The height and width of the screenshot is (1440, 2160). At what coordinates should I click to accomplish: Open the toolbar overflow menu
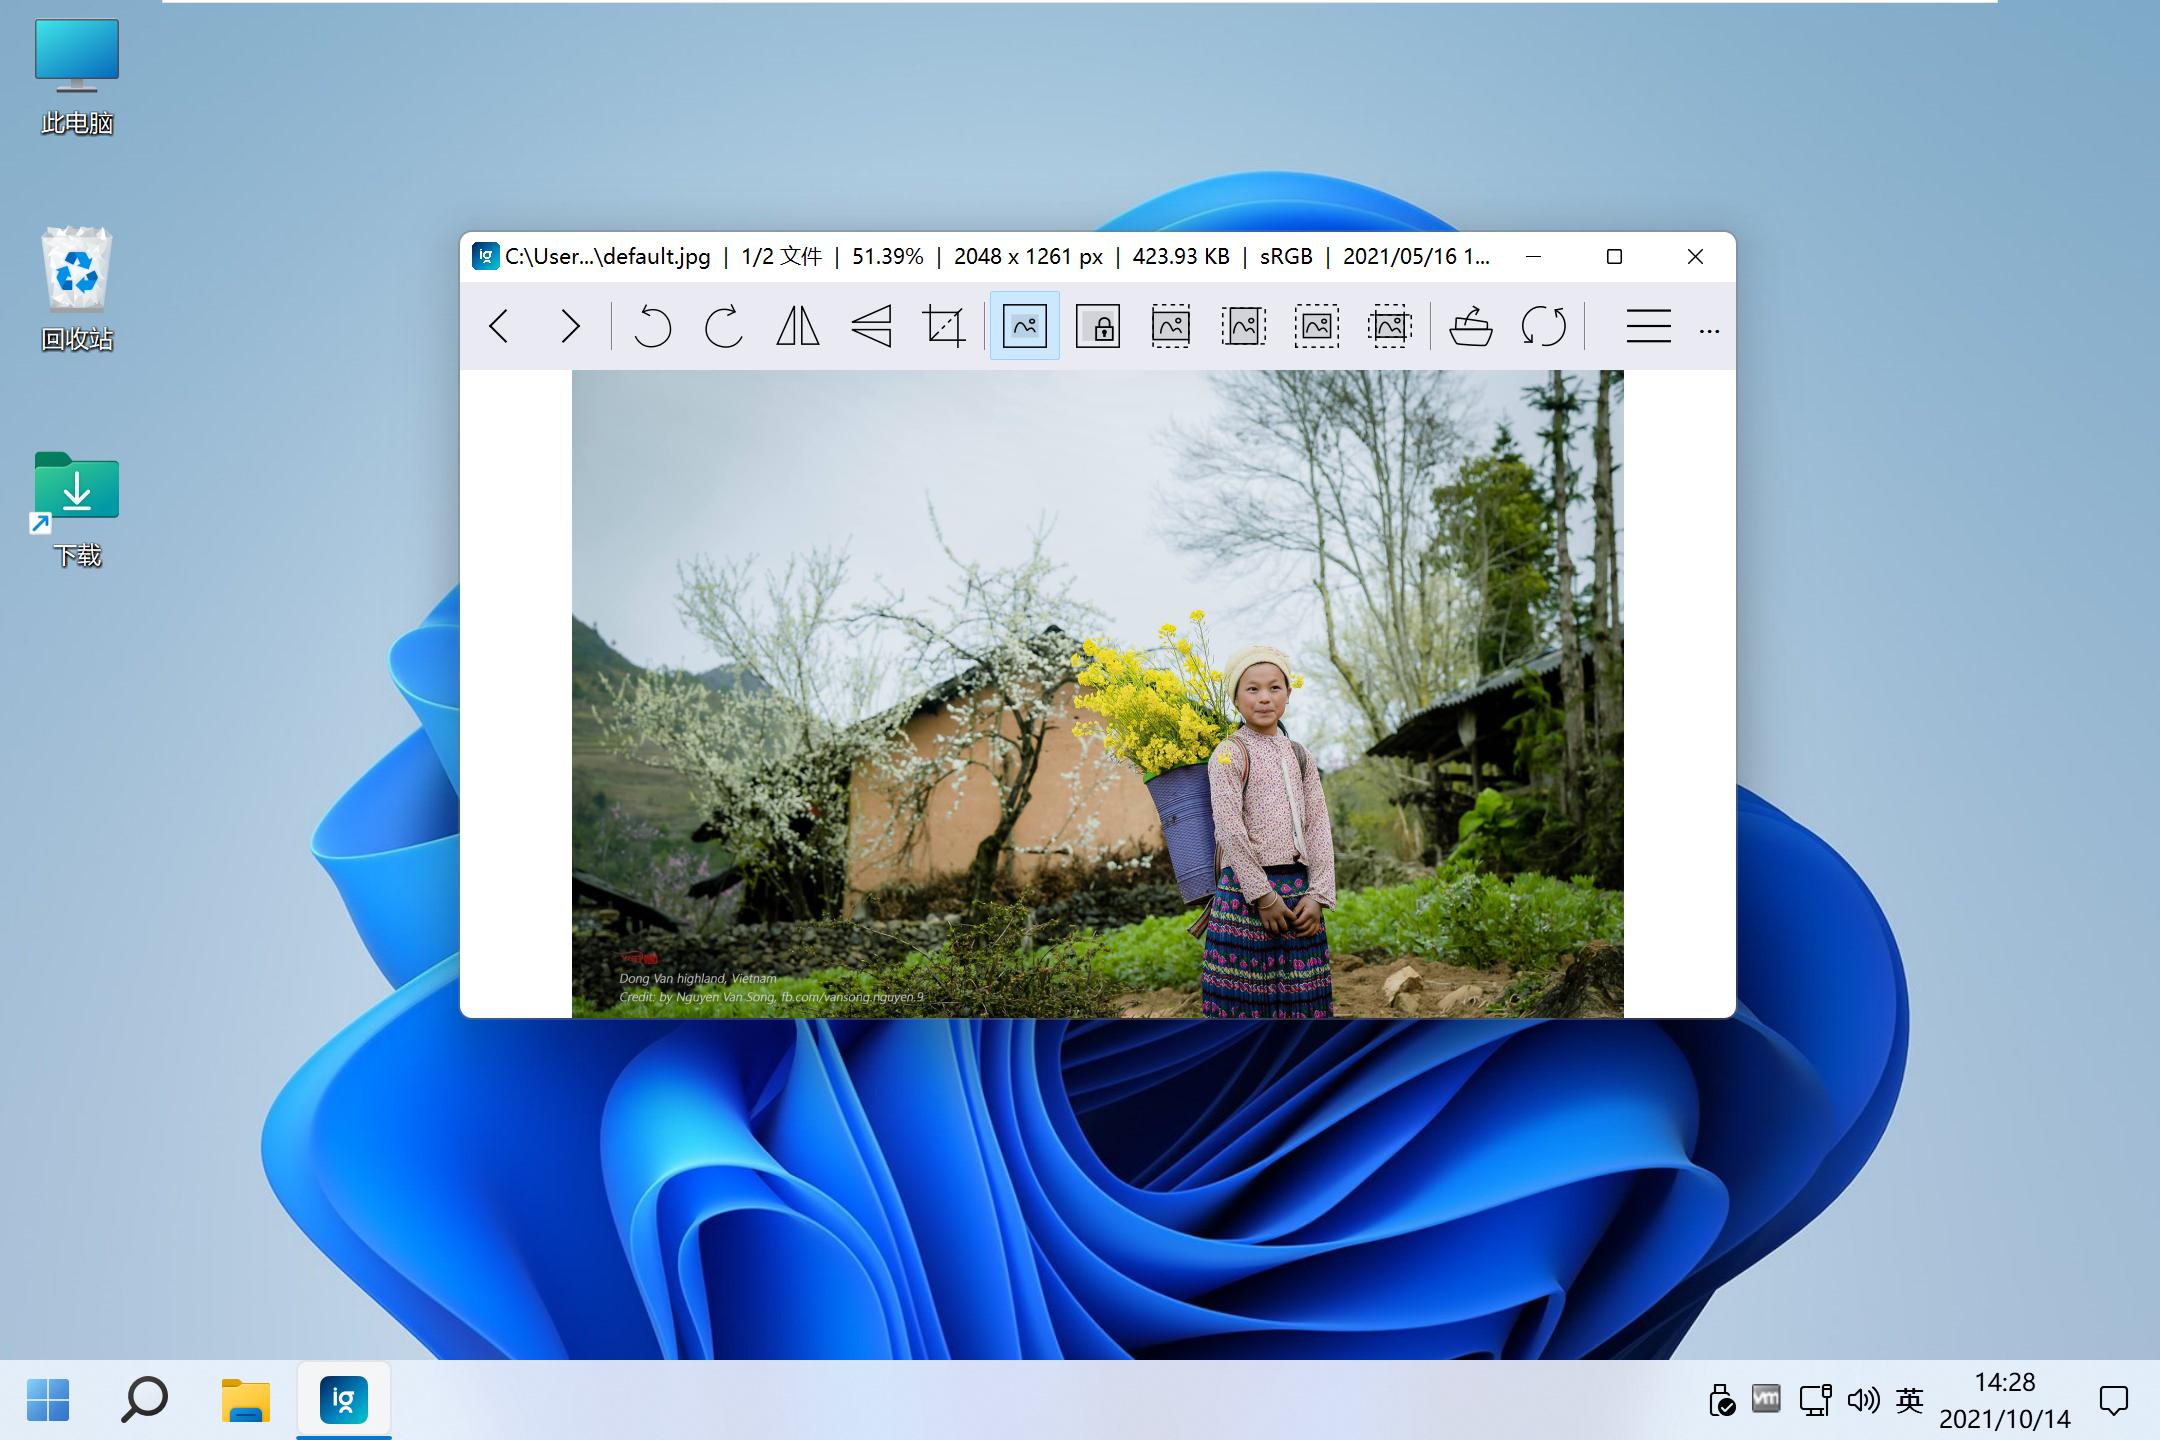pyautogui.click(x=1710, y=328)
